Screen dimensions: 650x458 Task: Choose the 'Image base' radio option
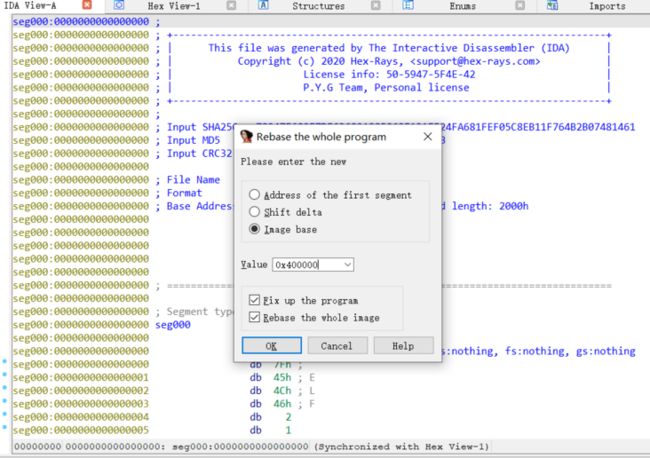pyautogui.click(x=255, y=229)
